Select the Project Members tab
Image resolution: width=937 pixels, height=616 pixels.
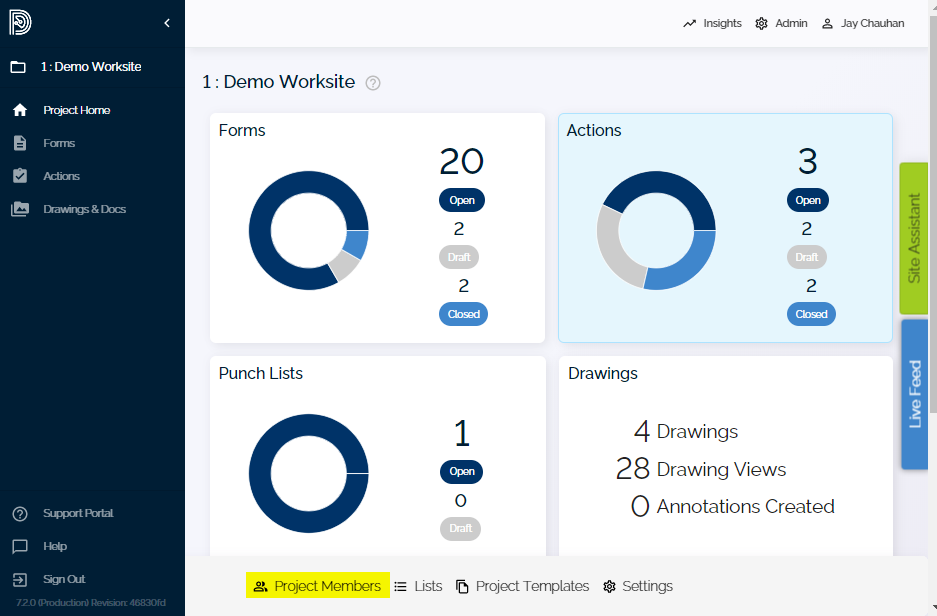[317, 586]
